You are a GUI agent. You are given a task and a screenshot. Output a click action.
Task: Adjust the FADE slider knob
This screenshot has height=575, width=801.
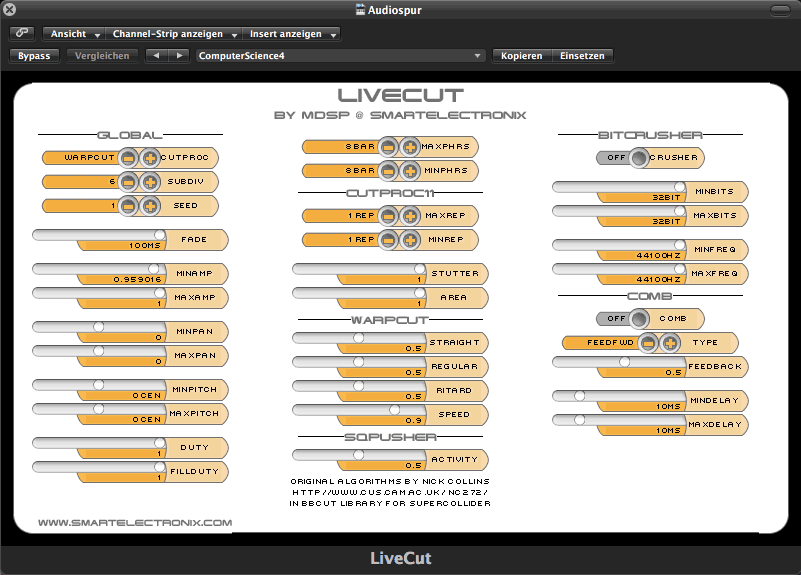160,234
